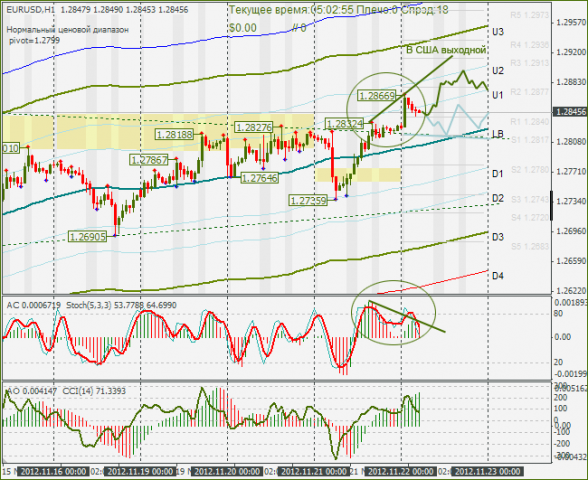Click the 1.27646 price label

pos(260,178)
